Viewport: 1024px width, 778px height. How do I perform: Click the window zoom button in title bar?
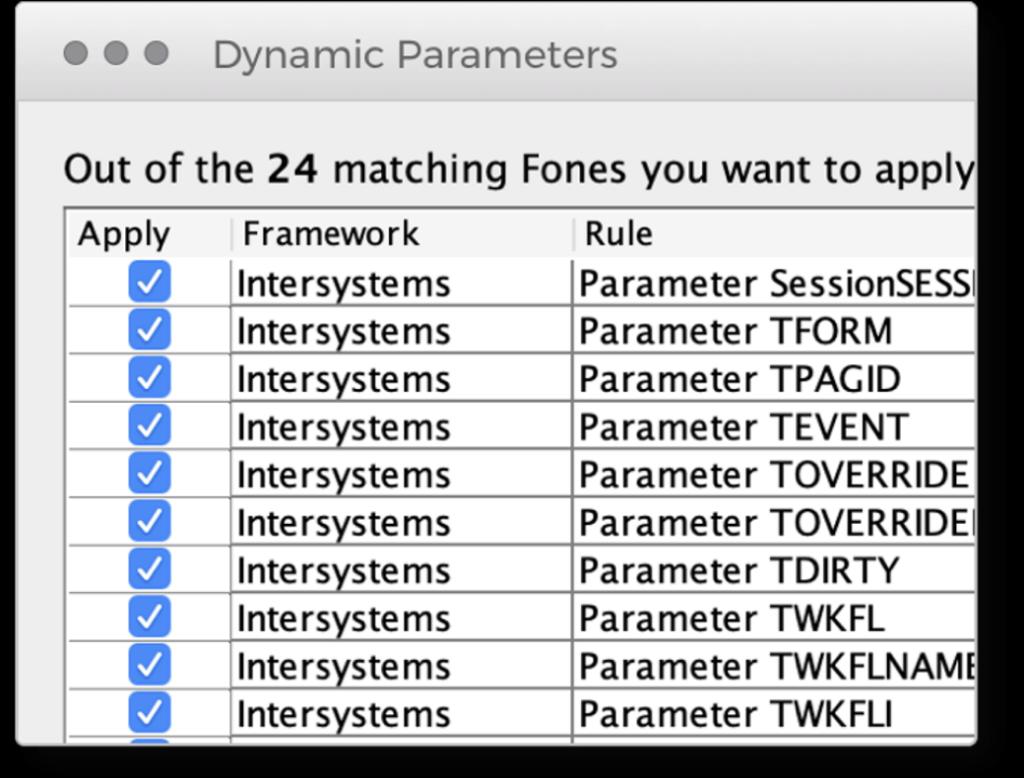click(156, 53)
